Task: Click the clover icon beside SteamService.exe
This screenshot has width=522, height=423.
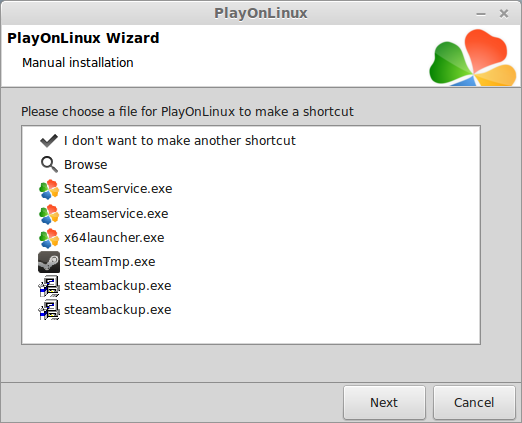Action: (49, 189)
